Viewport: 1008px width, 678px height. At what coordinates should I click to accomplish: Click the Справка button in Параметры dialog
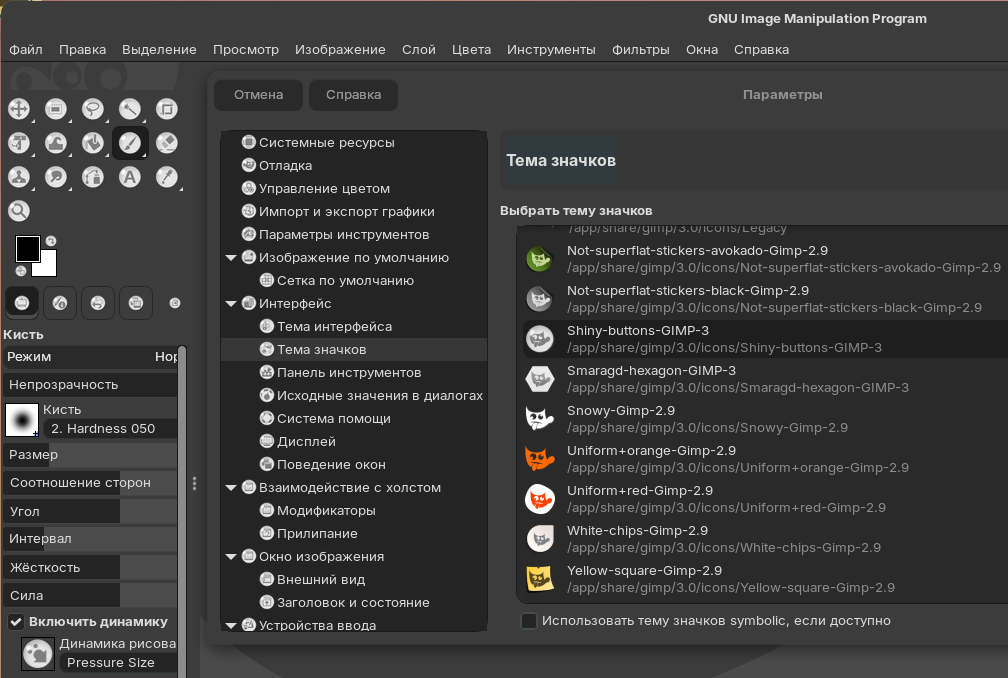(x=354, y=95)
